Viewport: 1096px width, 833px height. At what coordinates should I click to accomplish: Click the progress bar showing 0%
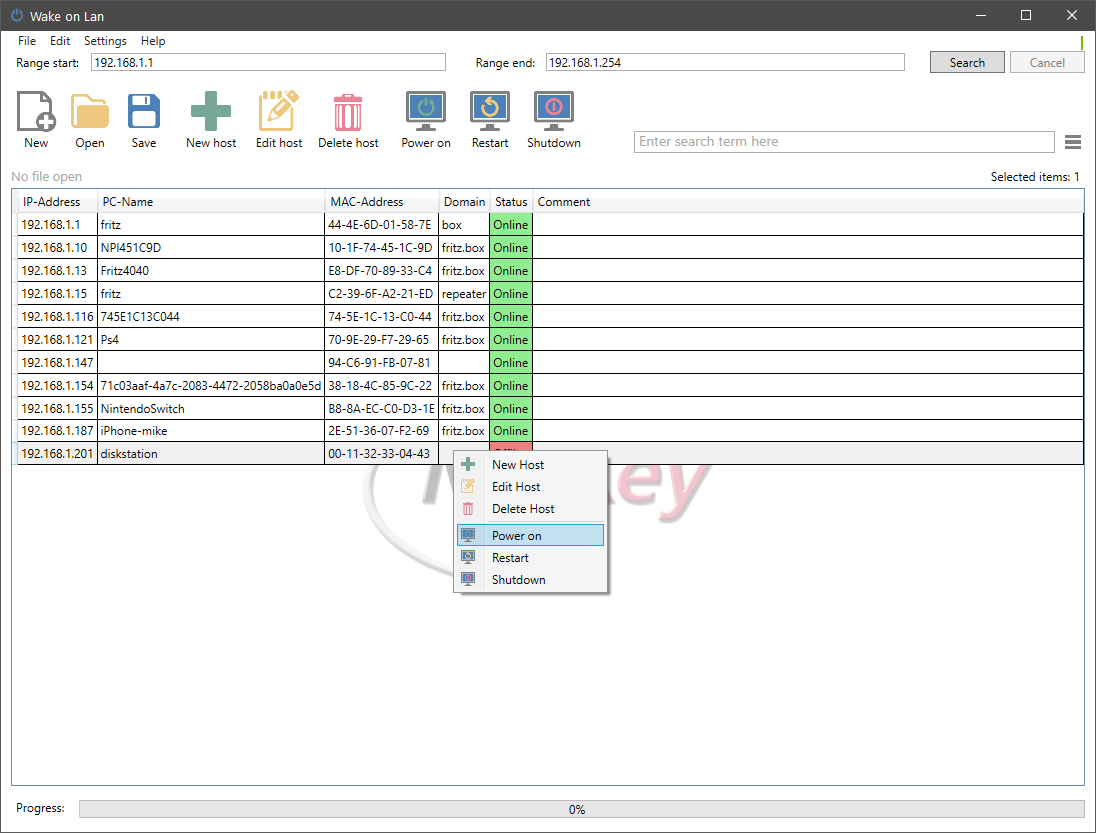point(582,809)
